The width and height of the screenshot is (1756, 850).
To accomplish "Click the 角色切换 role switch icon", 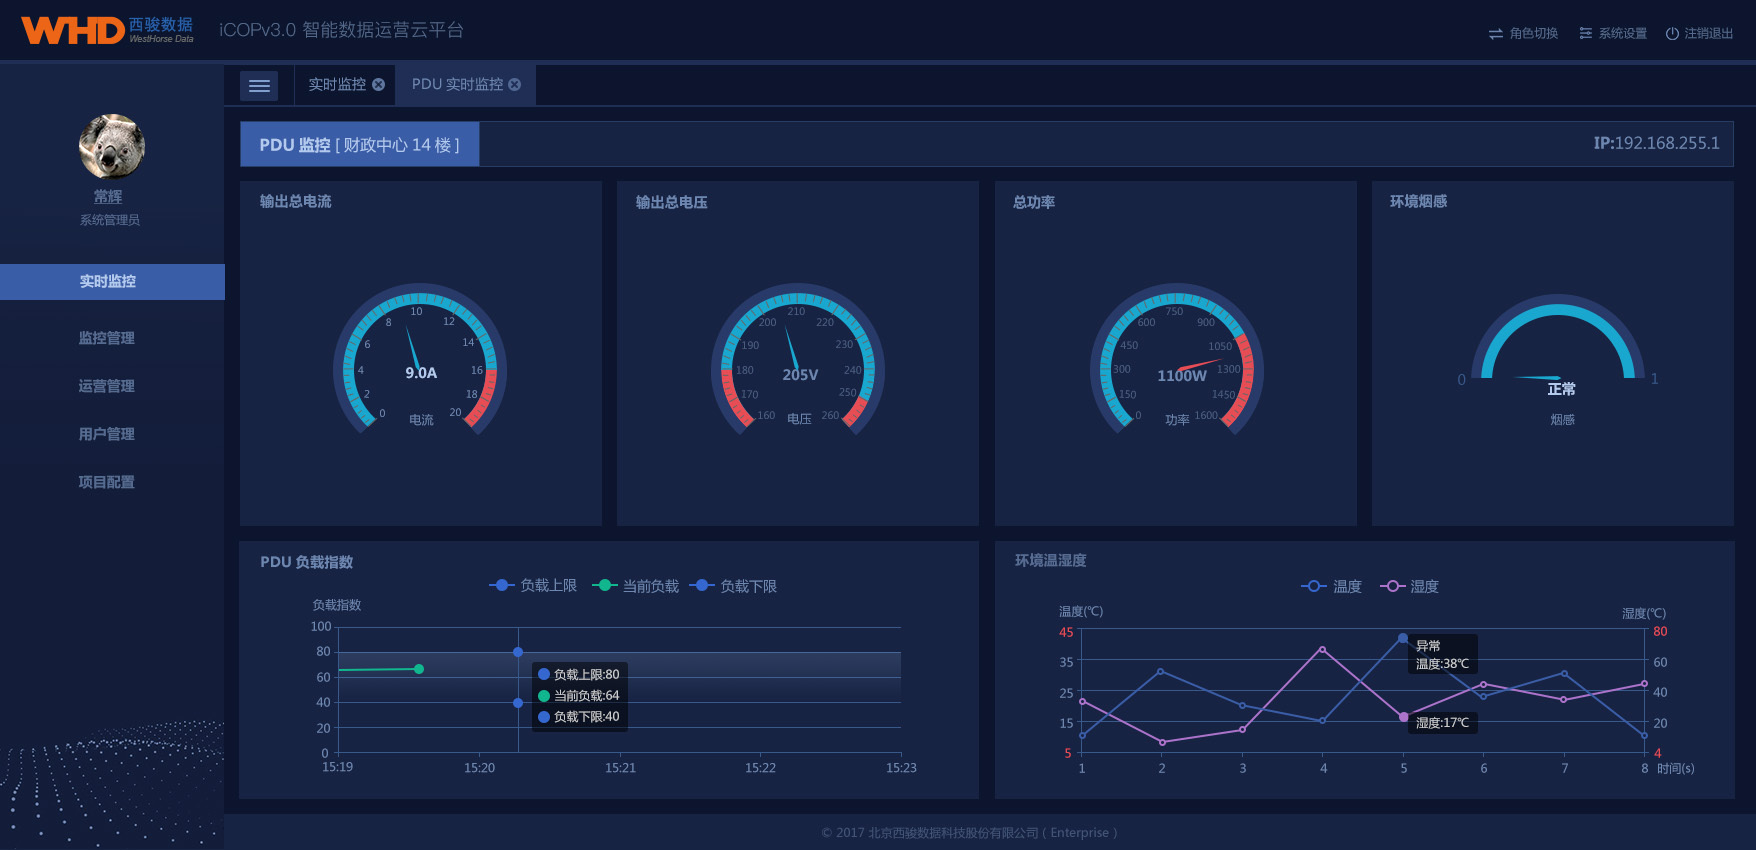I will point(1496,34).
